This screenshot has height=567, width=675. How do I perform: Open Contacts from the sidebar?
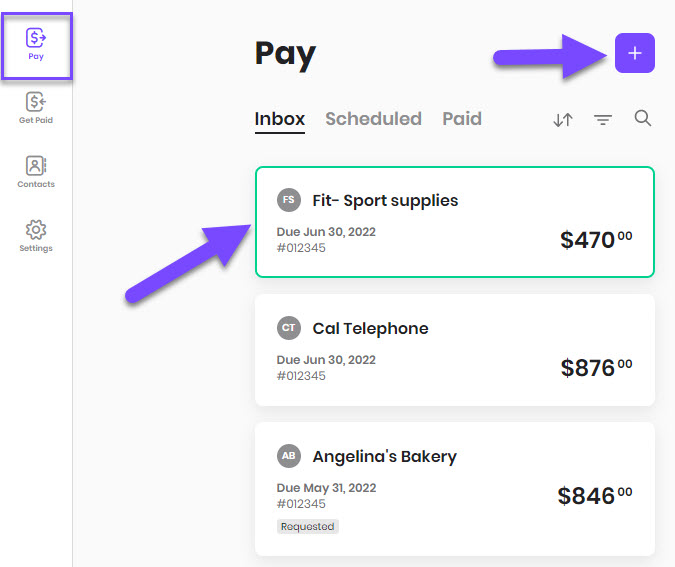click(x=36, y=172)
